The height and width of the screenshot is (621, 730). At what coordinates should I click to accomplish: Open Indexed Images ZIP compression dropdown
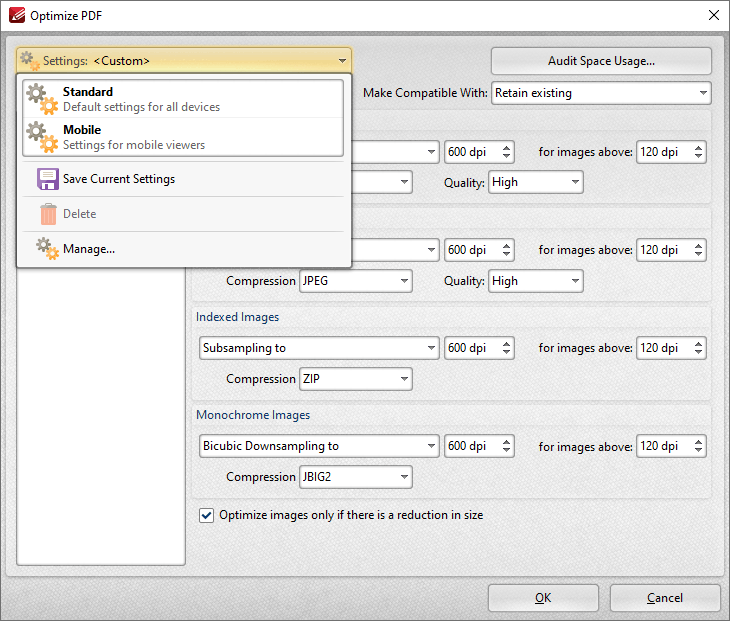(356, 379)
